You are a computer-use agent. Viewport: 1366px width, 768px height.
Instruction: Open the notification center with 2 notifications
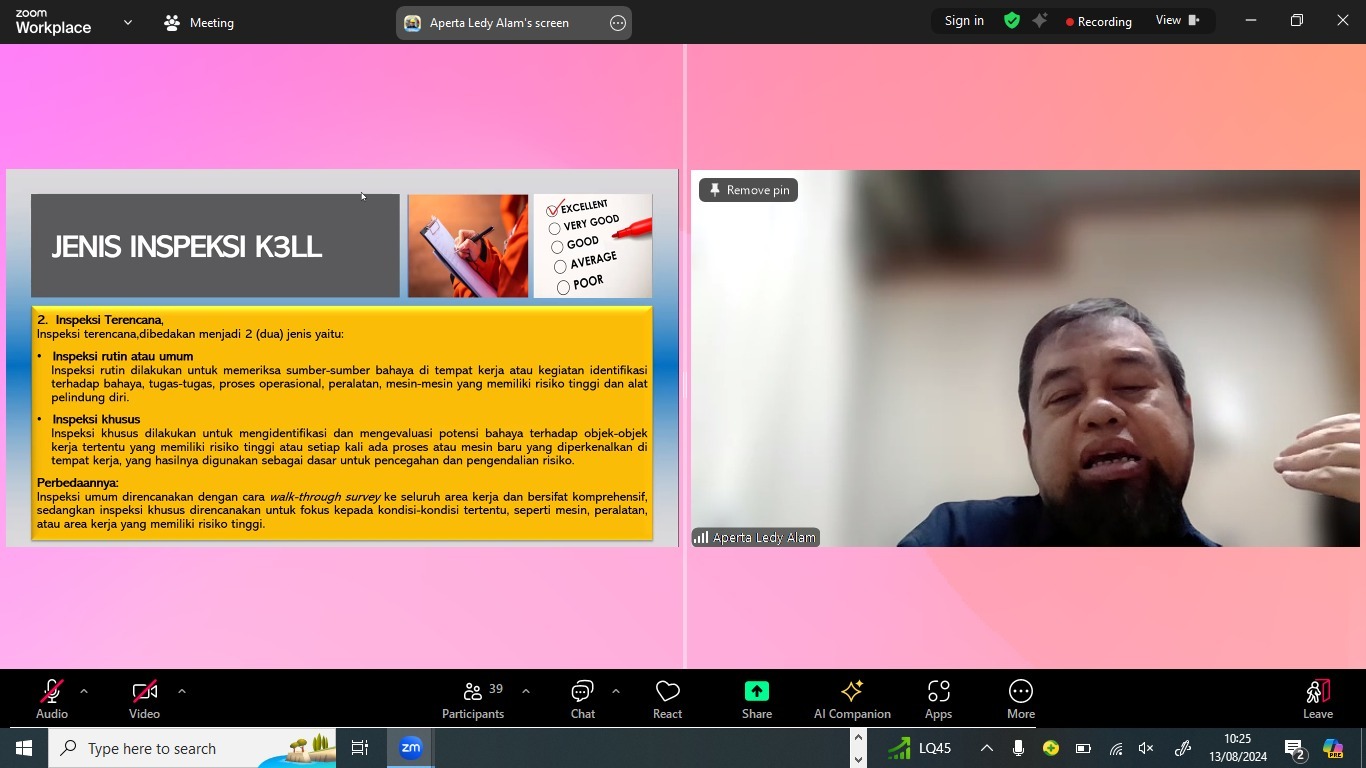[1296, 749]
